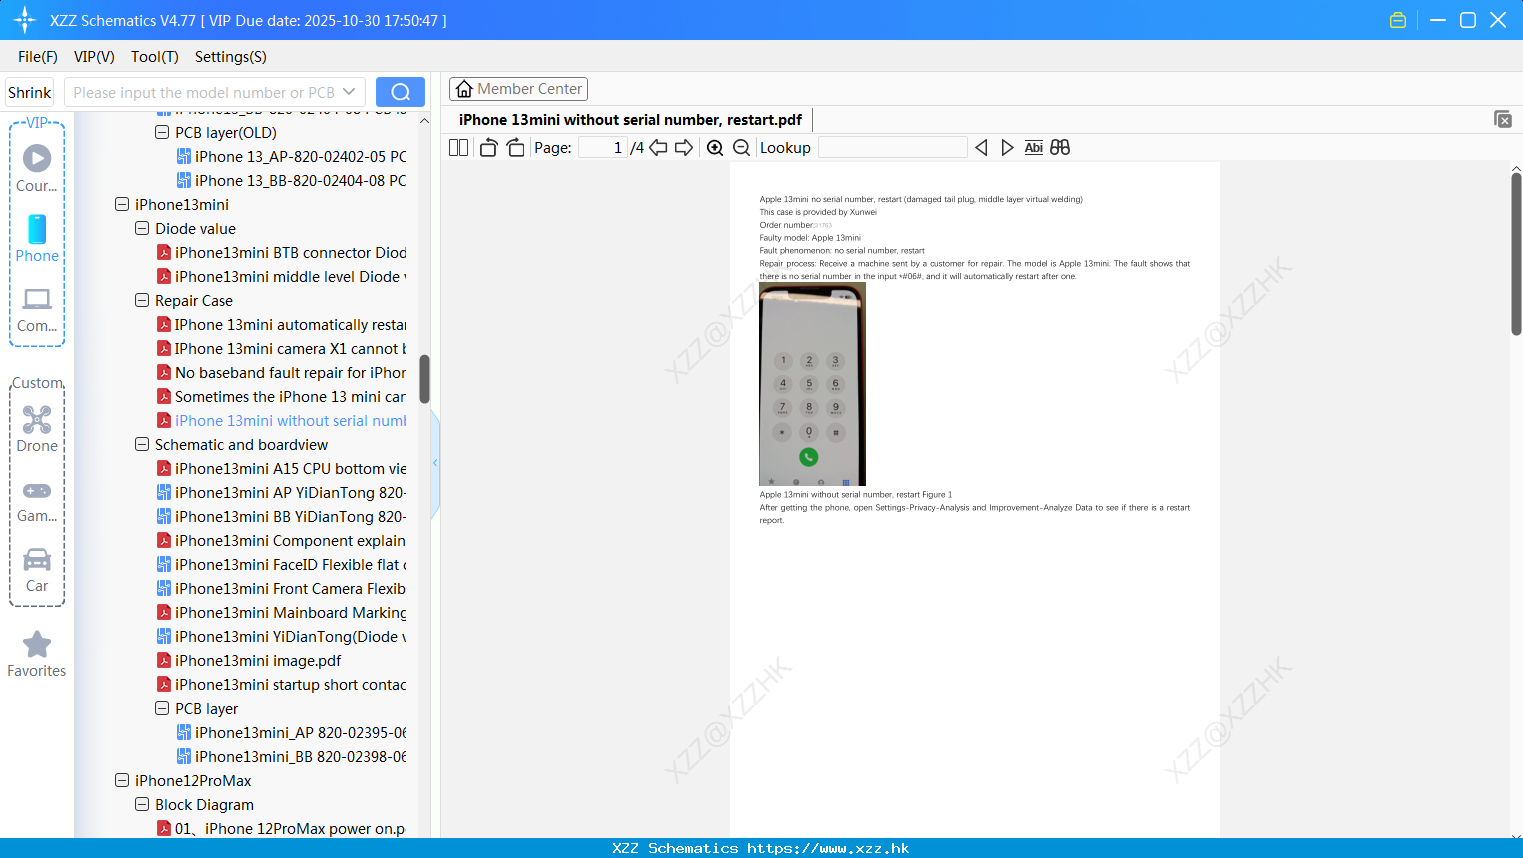The width and height of the screenshot is (1523, 858).
Task: Open the Course section in VIP sidebar
Action: tap(37, 168)
